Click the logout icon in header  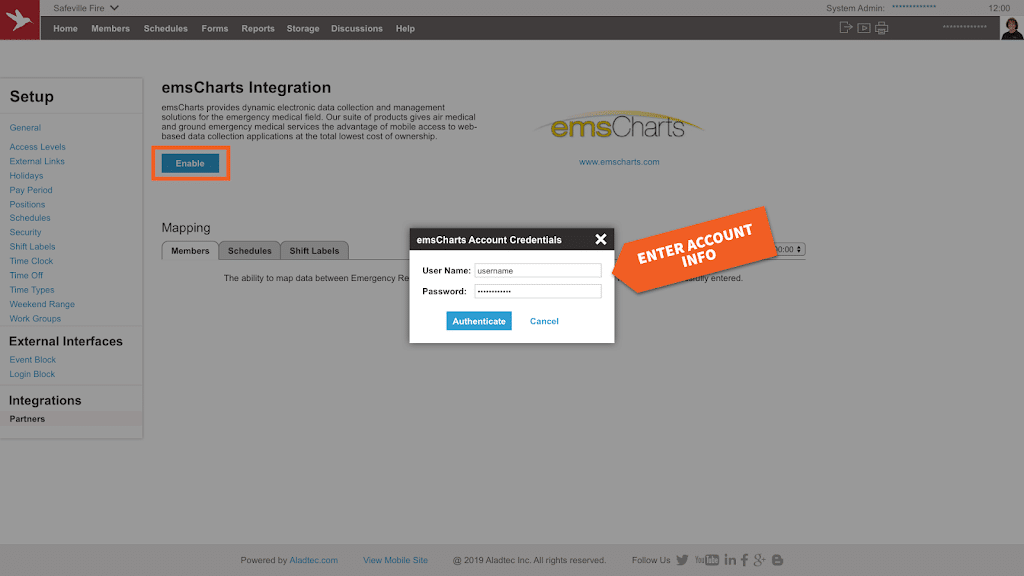click(x=846, y=27)
